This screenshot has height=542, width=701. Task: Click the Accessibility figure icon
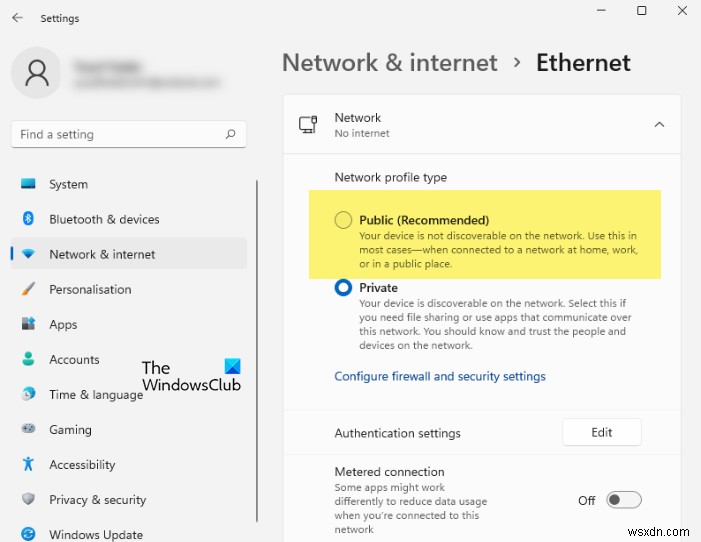coord(28,464)
